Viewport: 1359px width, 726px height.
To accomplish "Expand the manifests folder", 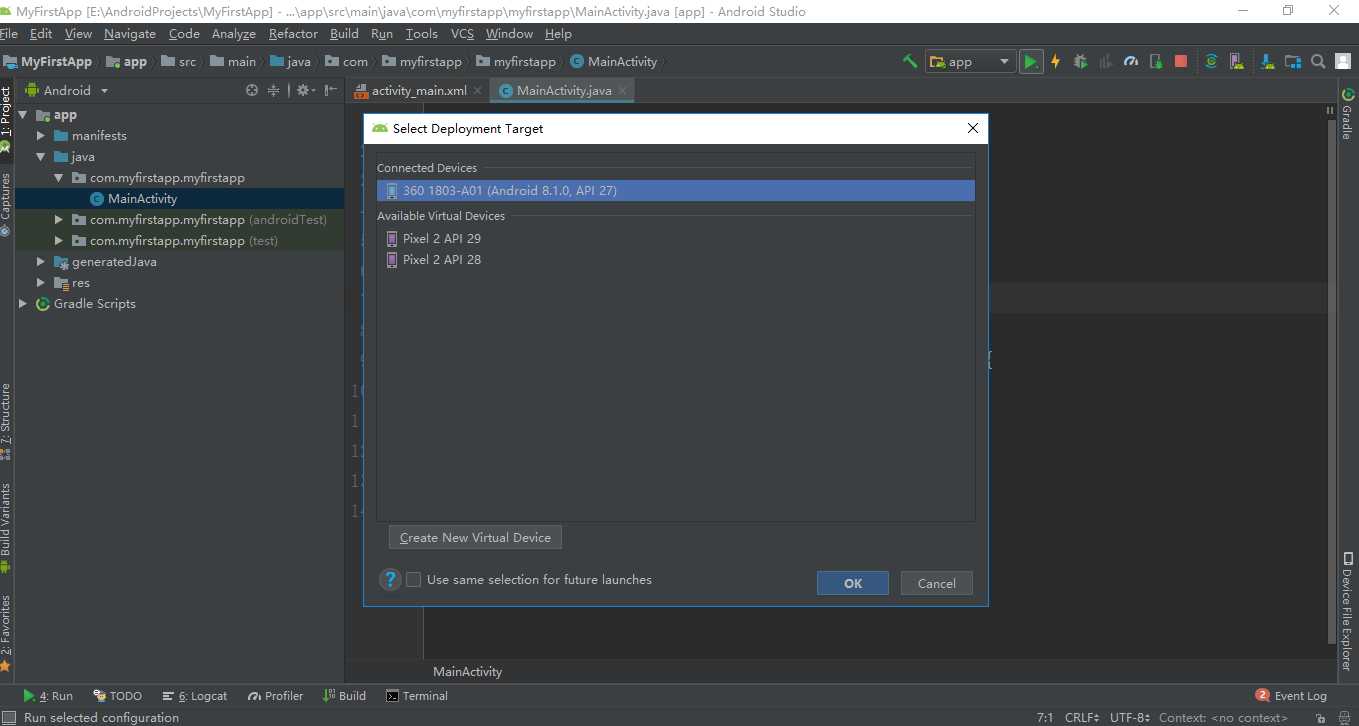I will [x=41, y=135].
